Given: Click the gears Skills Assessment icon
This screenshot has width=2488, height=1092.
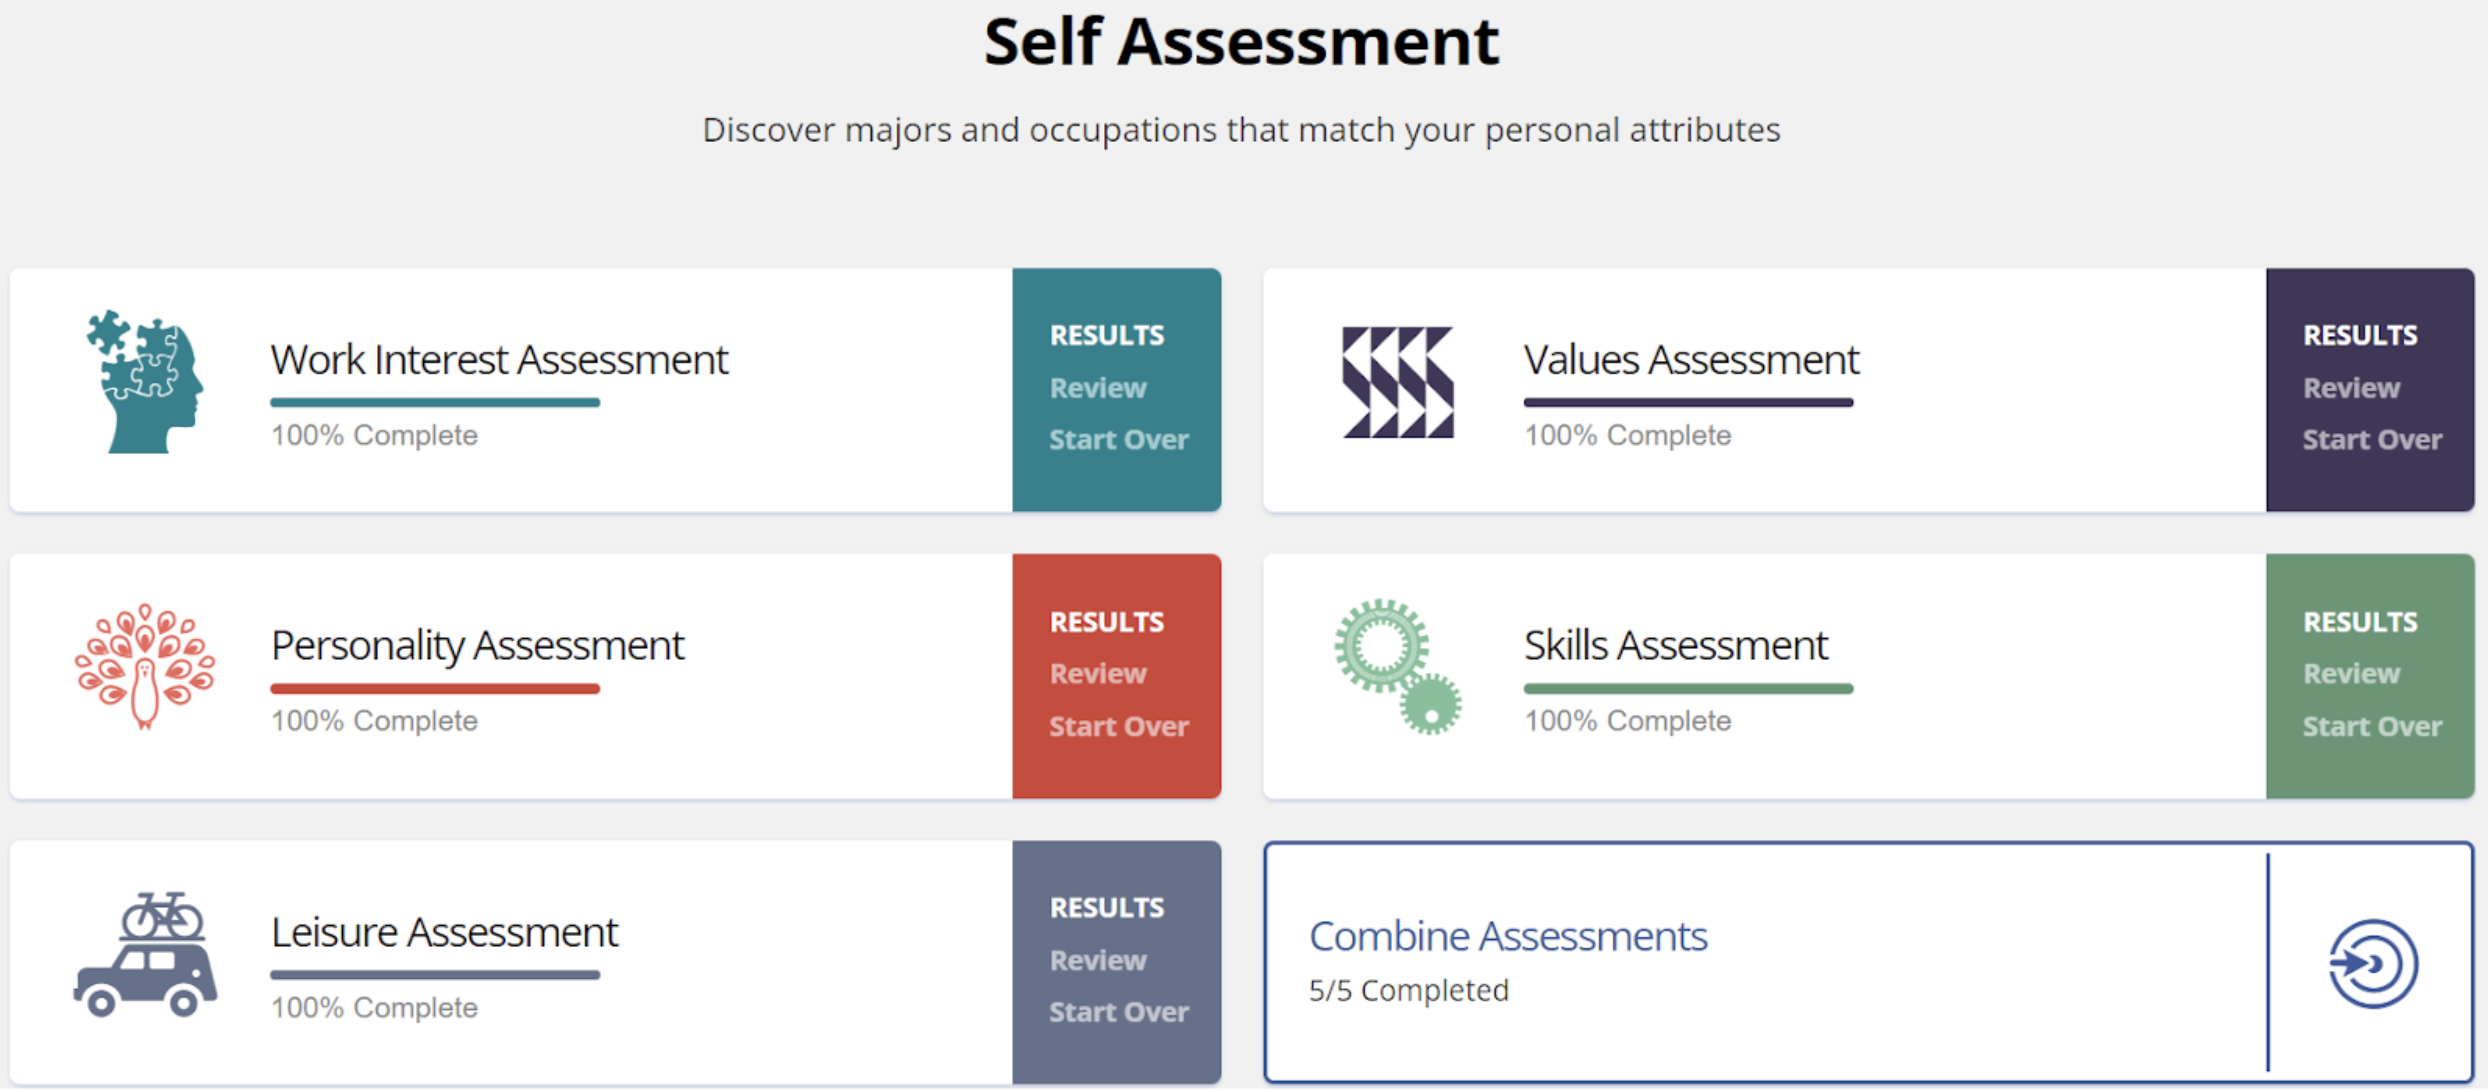Looking at the screenshot, I should tap(1397, 667).
